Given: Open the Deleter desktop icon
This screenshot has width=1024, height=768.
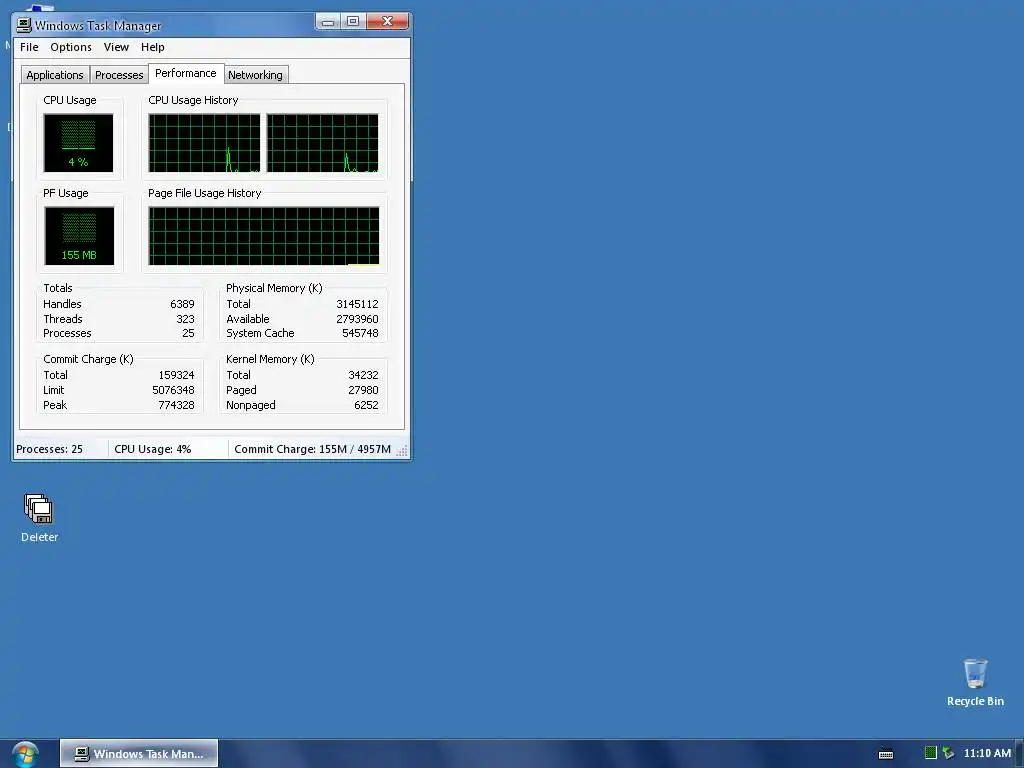Looking at the screenshot, I should pyautogui.click(x=39, y=517).
